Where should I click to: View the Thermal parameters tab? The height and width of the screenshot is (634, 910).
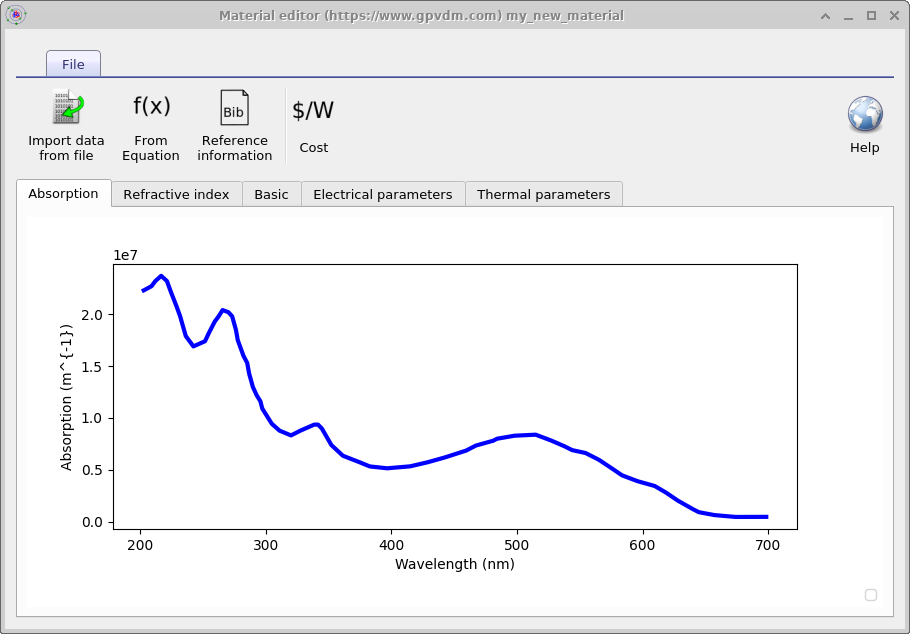pyautogui.click(x=544, y=193)
